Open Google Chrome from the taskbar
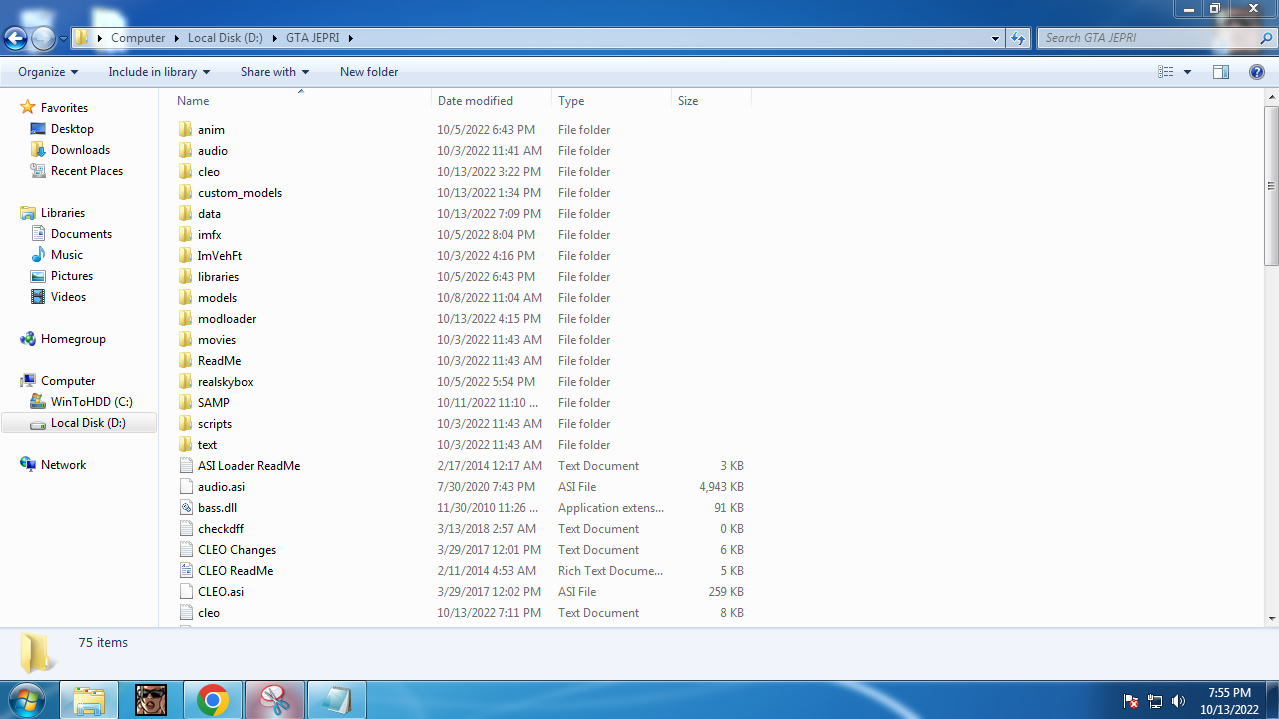1279x719 pixels. [x=213, y=700]
